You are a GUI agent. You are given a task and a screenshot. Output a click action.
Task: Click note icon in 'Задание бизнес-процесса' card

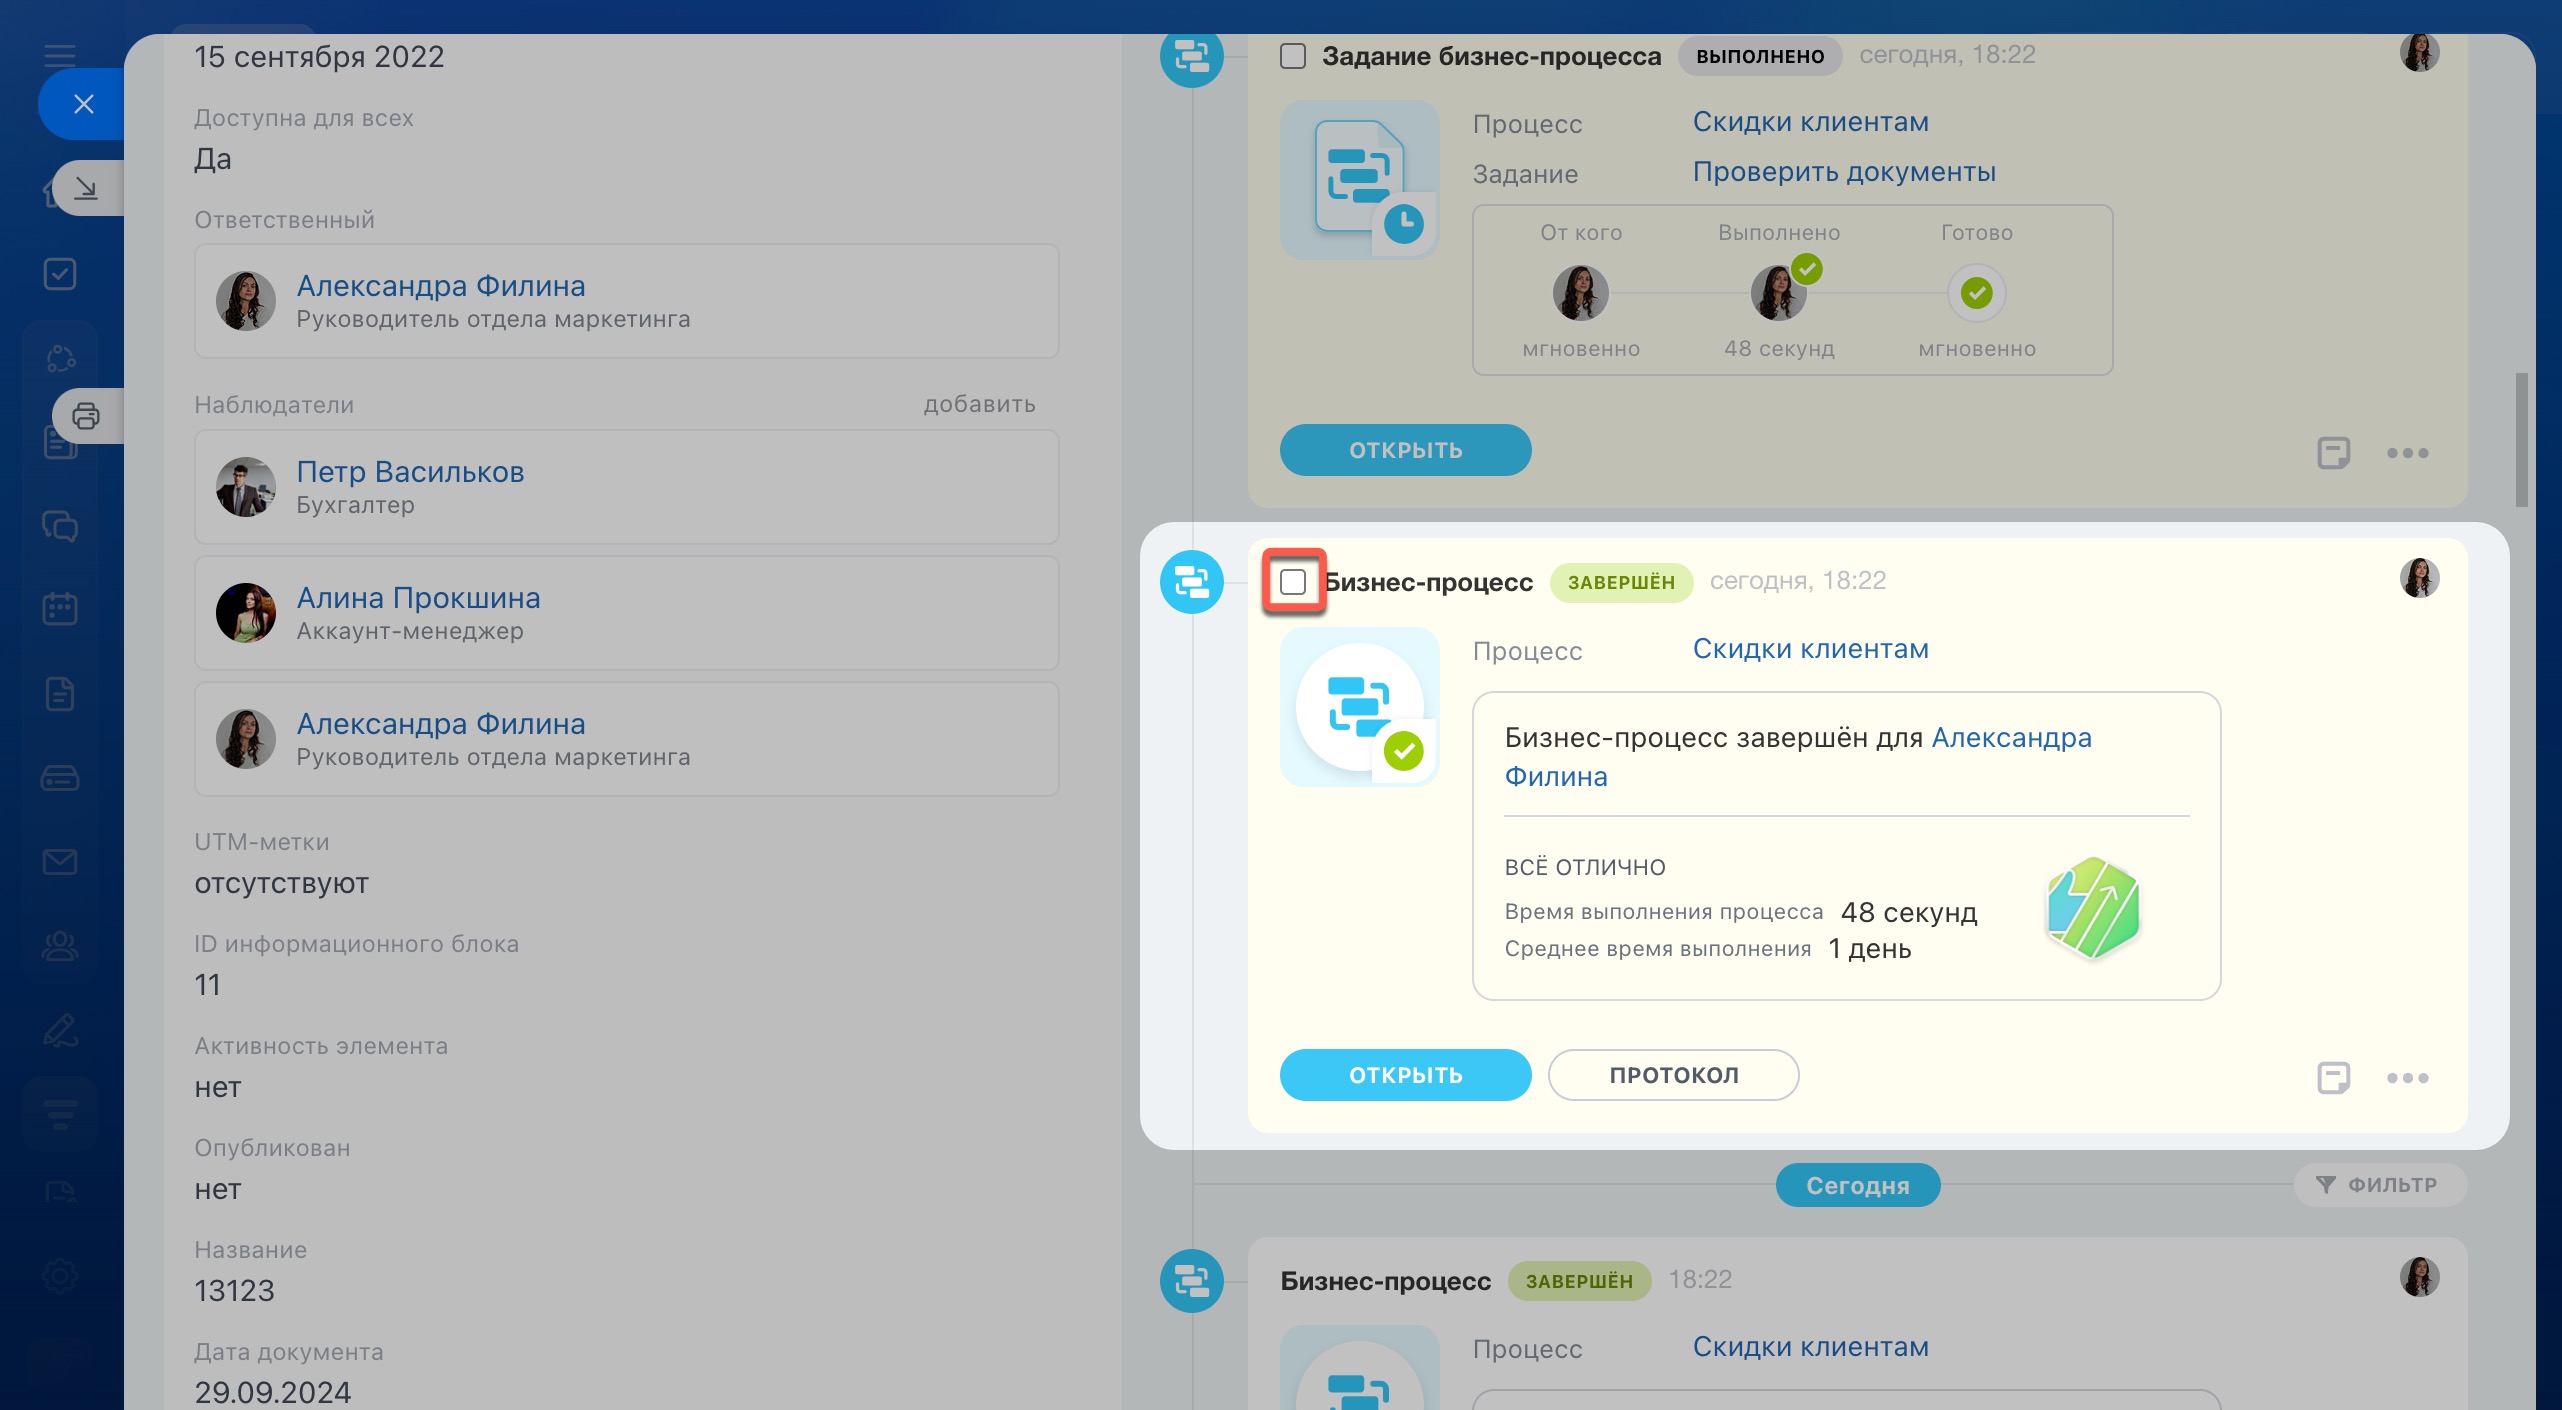2333,453
